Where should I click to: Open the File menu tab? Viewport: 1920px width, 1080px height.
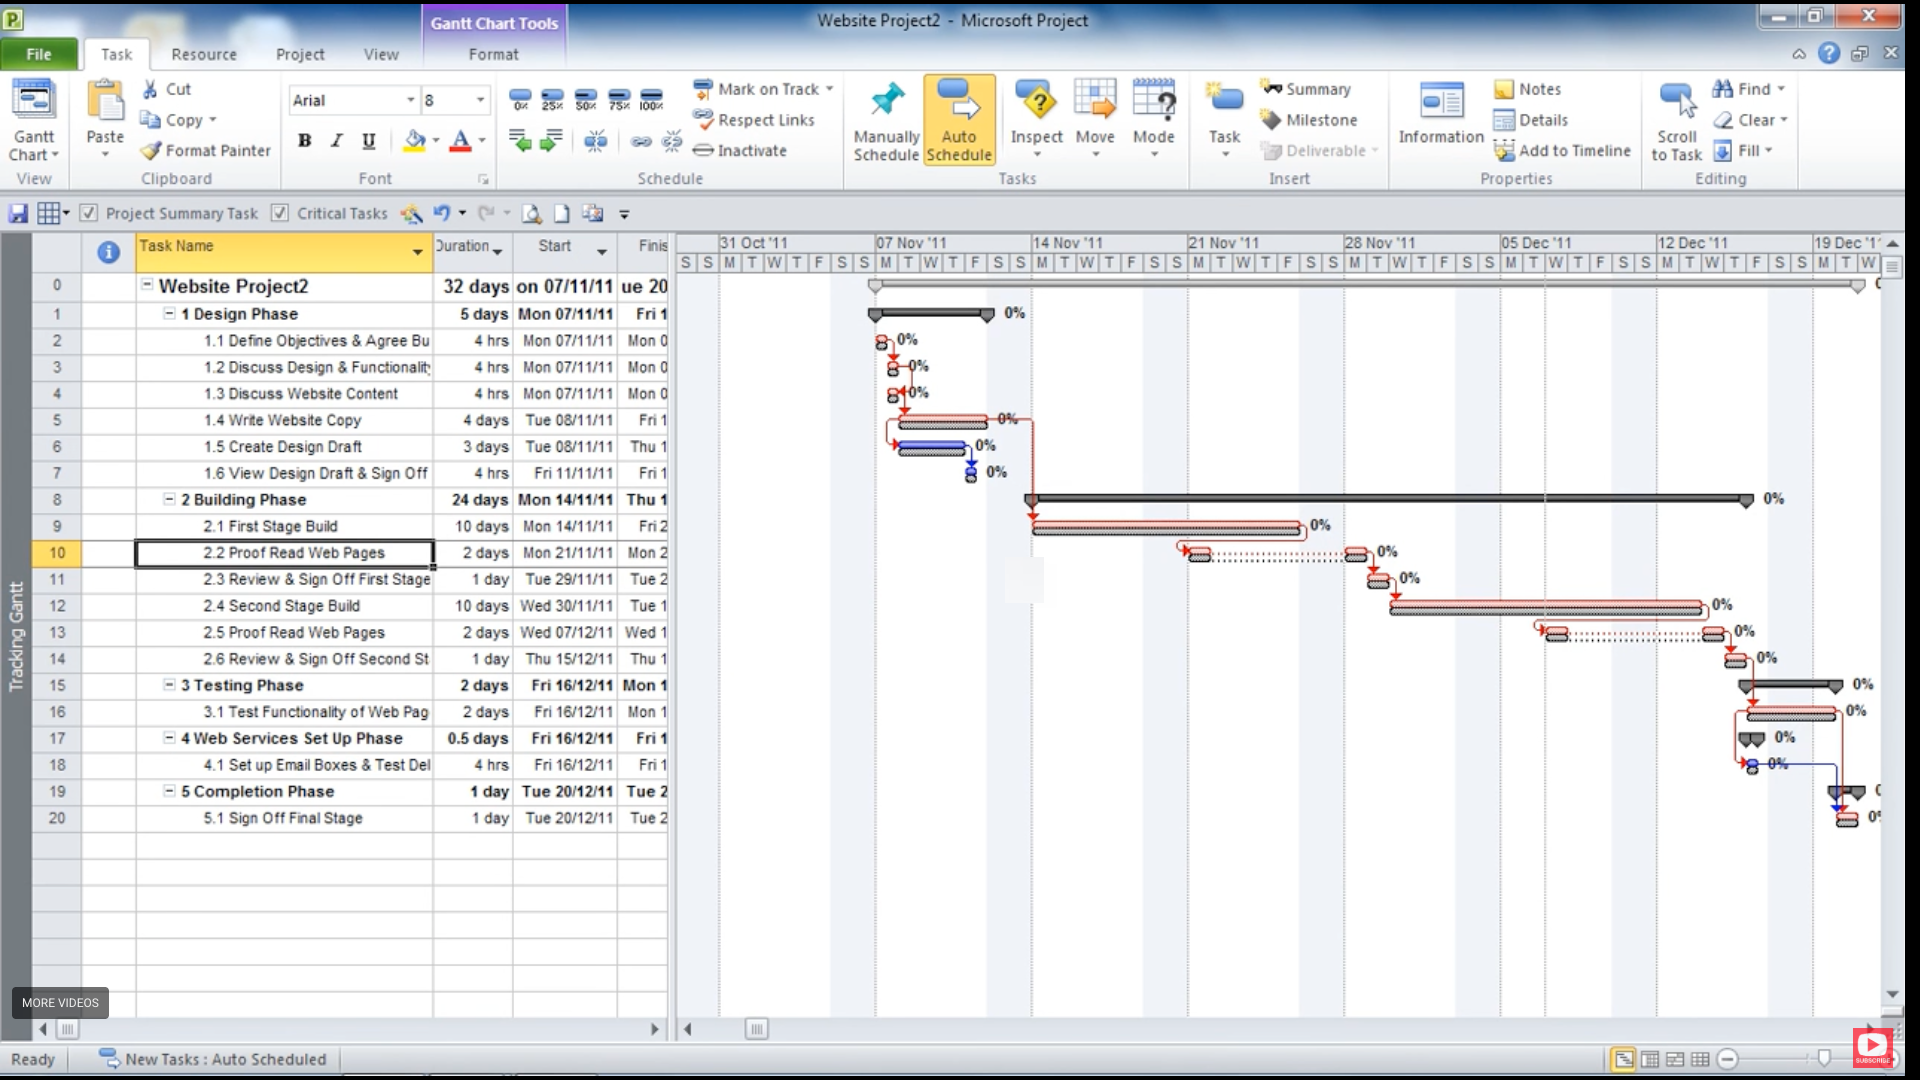(x=39, y=54)
